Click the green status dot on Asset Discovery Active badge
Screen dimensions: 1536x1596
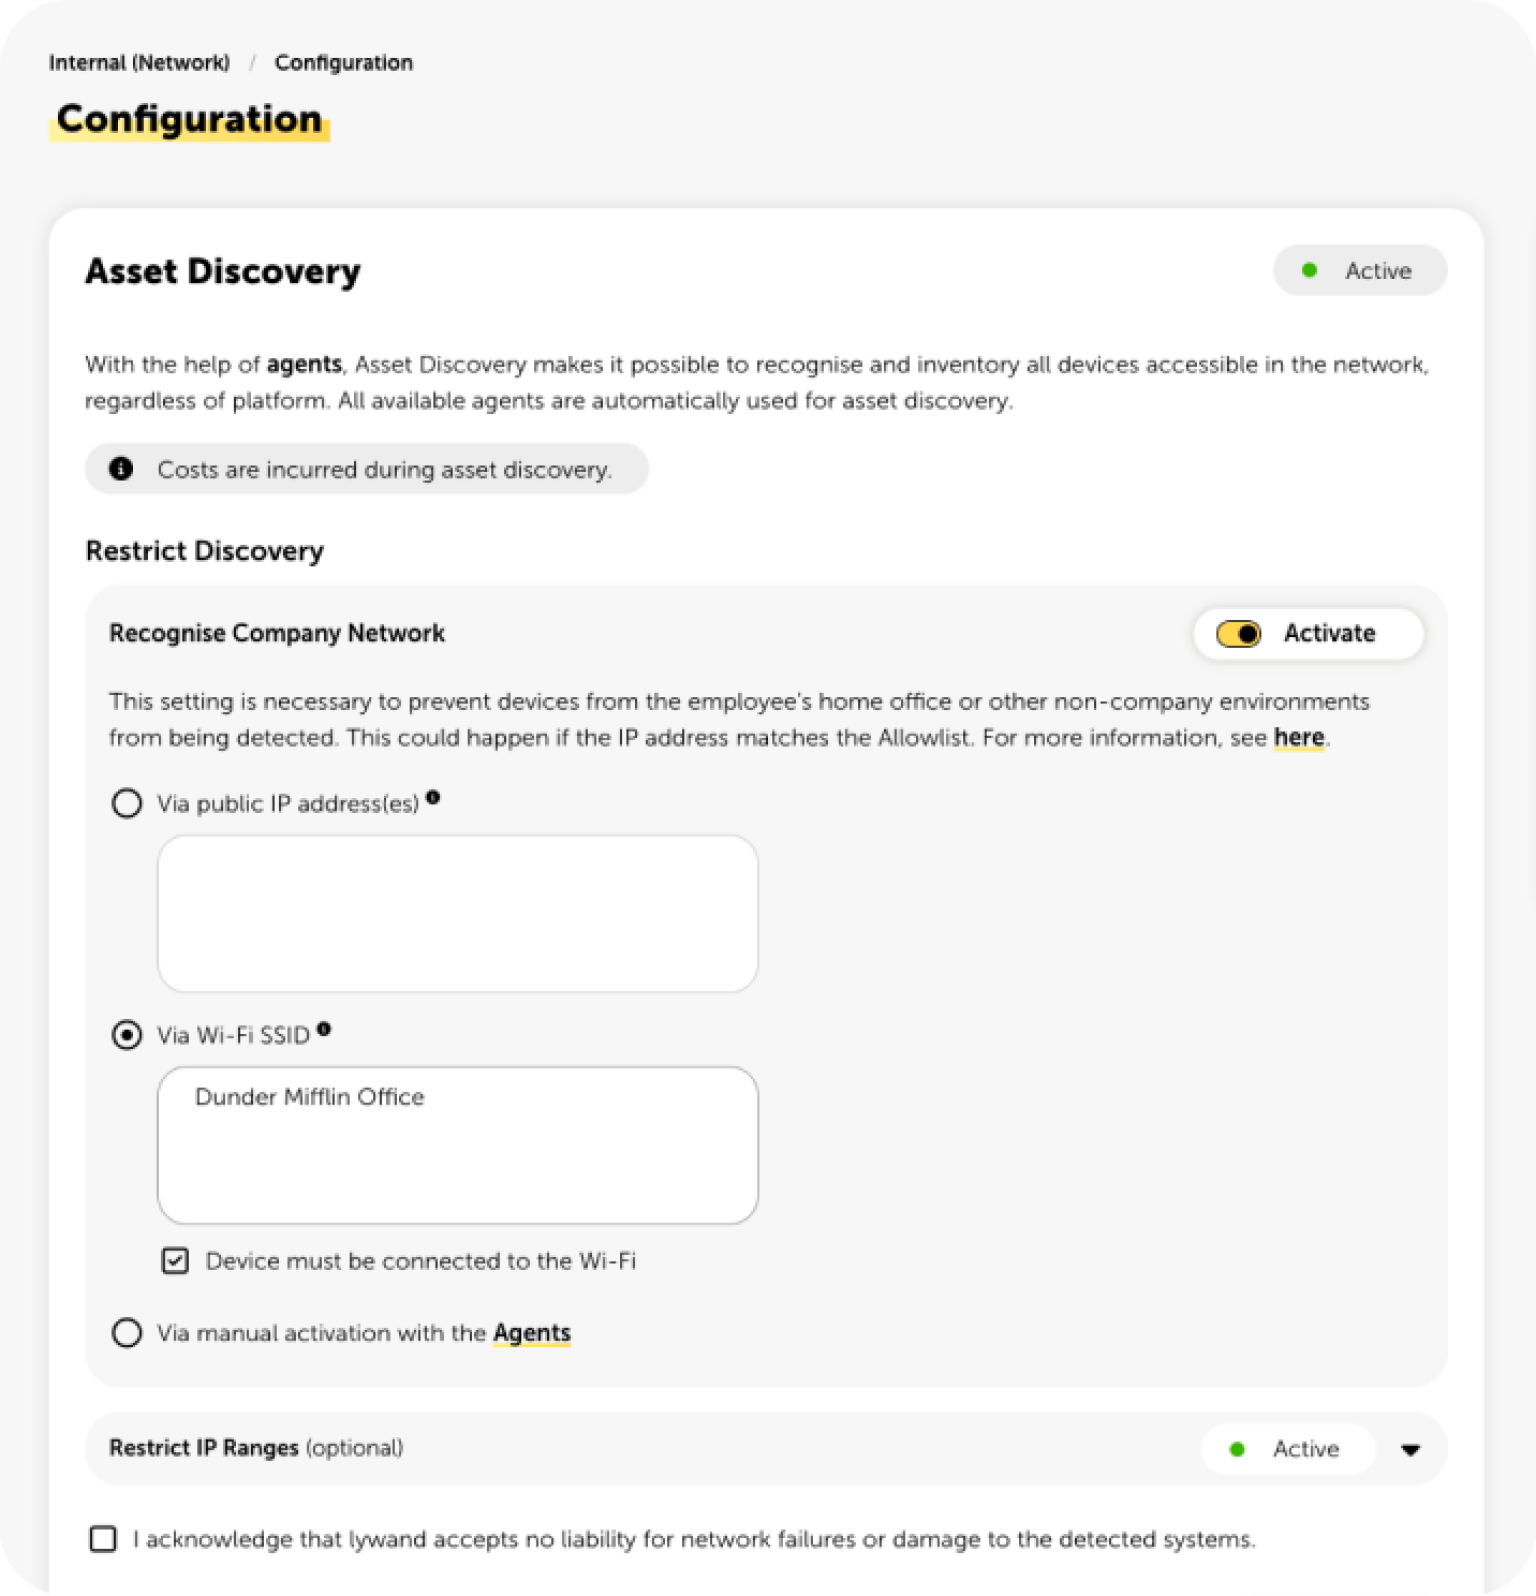(1310, 270)
